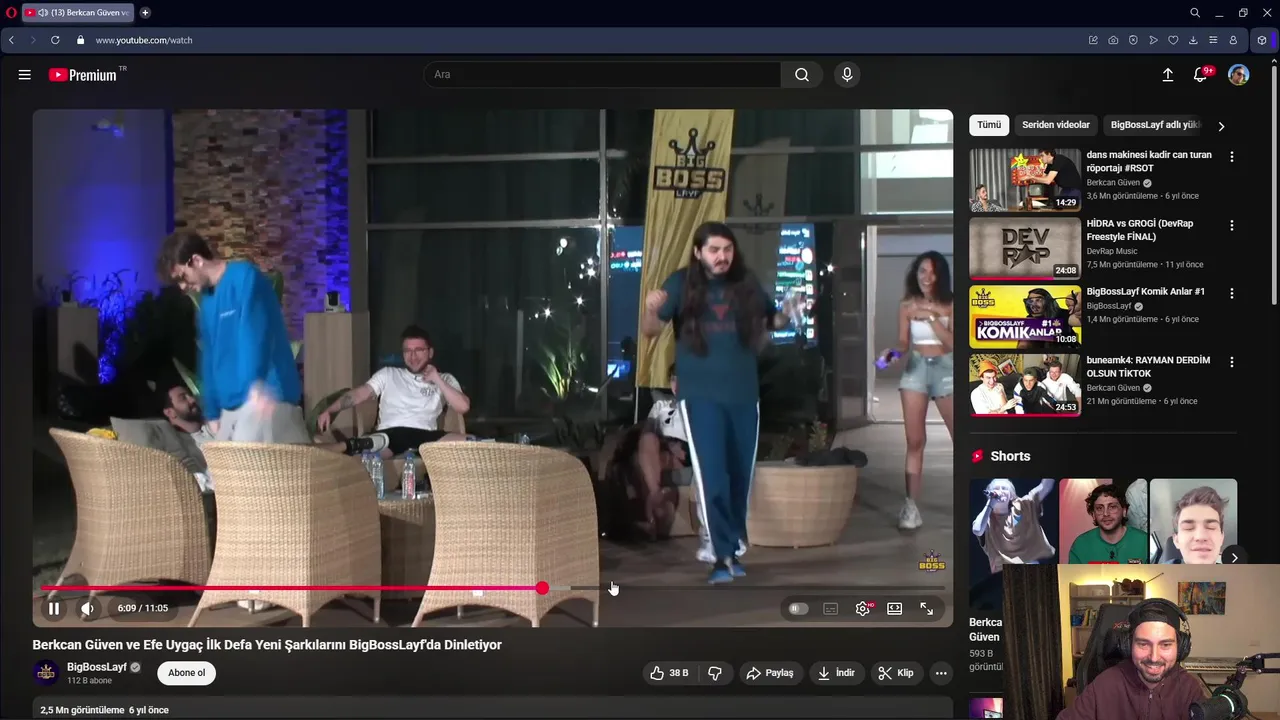The width and height of the screenshot is (1280, 720).
Task: Switch to theater mode
Action: coord(895,608)
